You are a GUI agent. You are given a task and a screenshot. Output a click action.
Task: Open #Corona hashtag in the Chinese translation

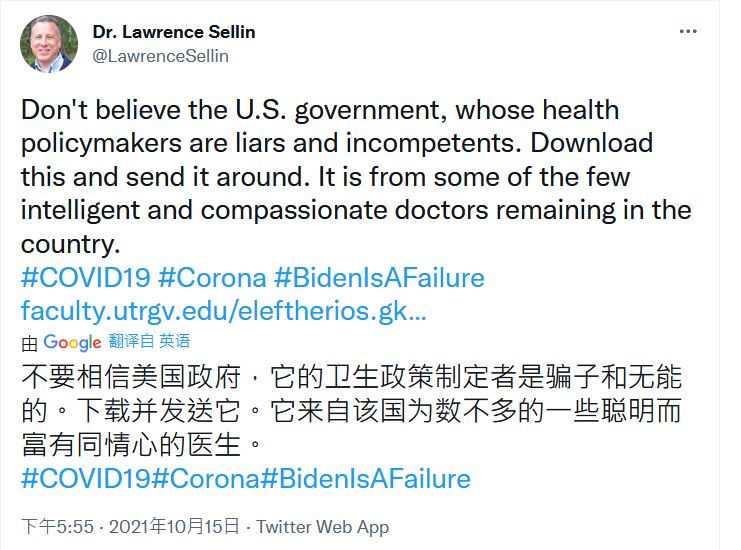204,478
